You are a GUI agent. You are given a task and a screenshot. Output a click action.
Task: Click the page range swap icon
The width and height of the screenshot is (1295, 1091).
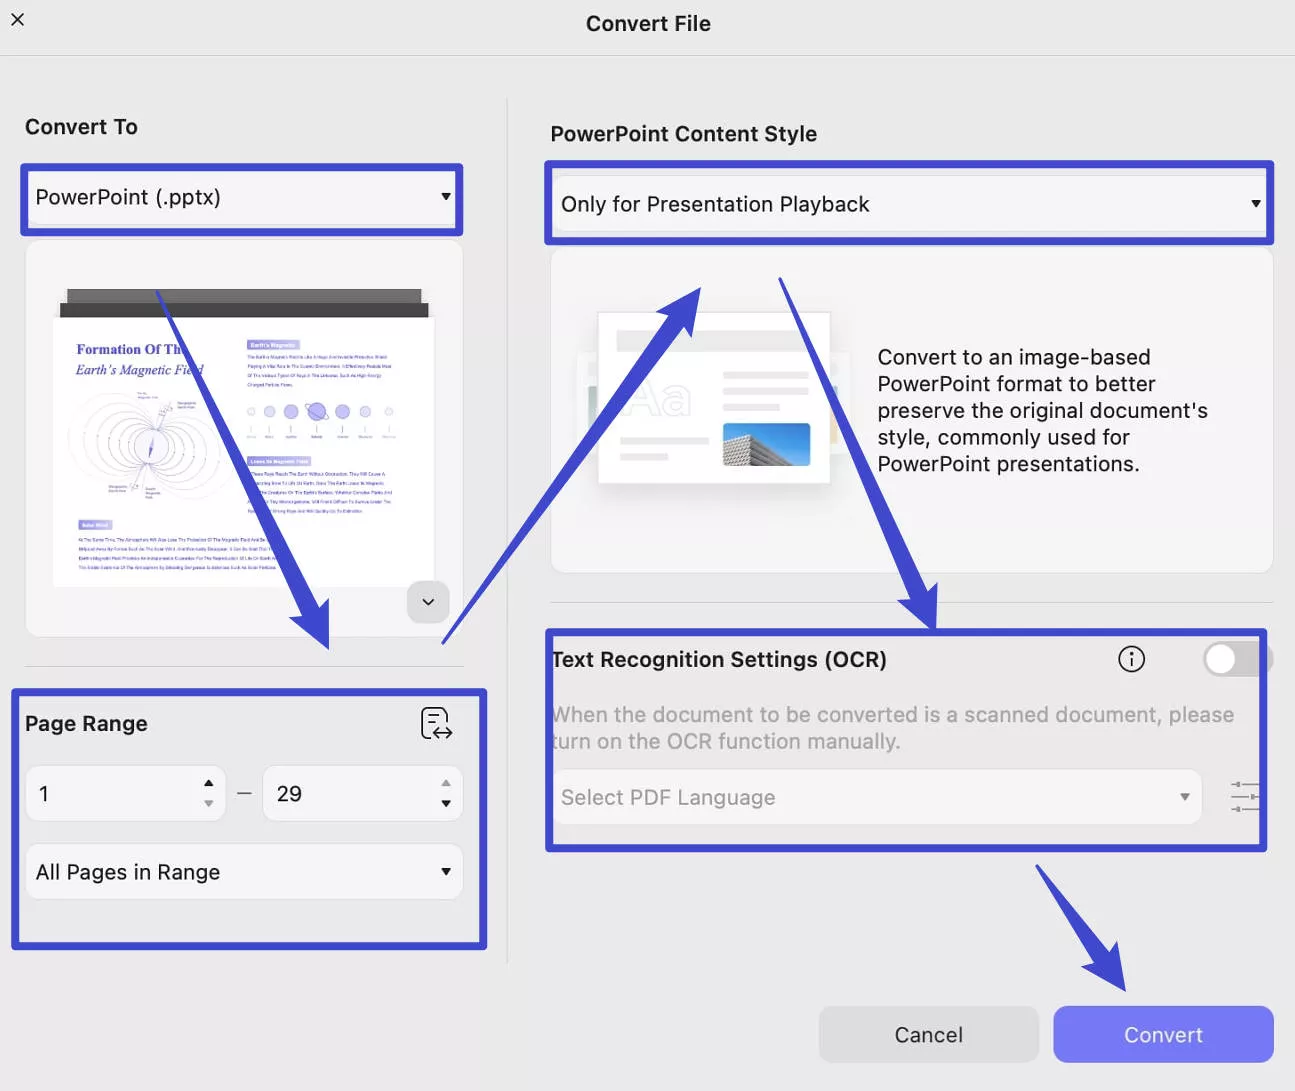[436, 723]
